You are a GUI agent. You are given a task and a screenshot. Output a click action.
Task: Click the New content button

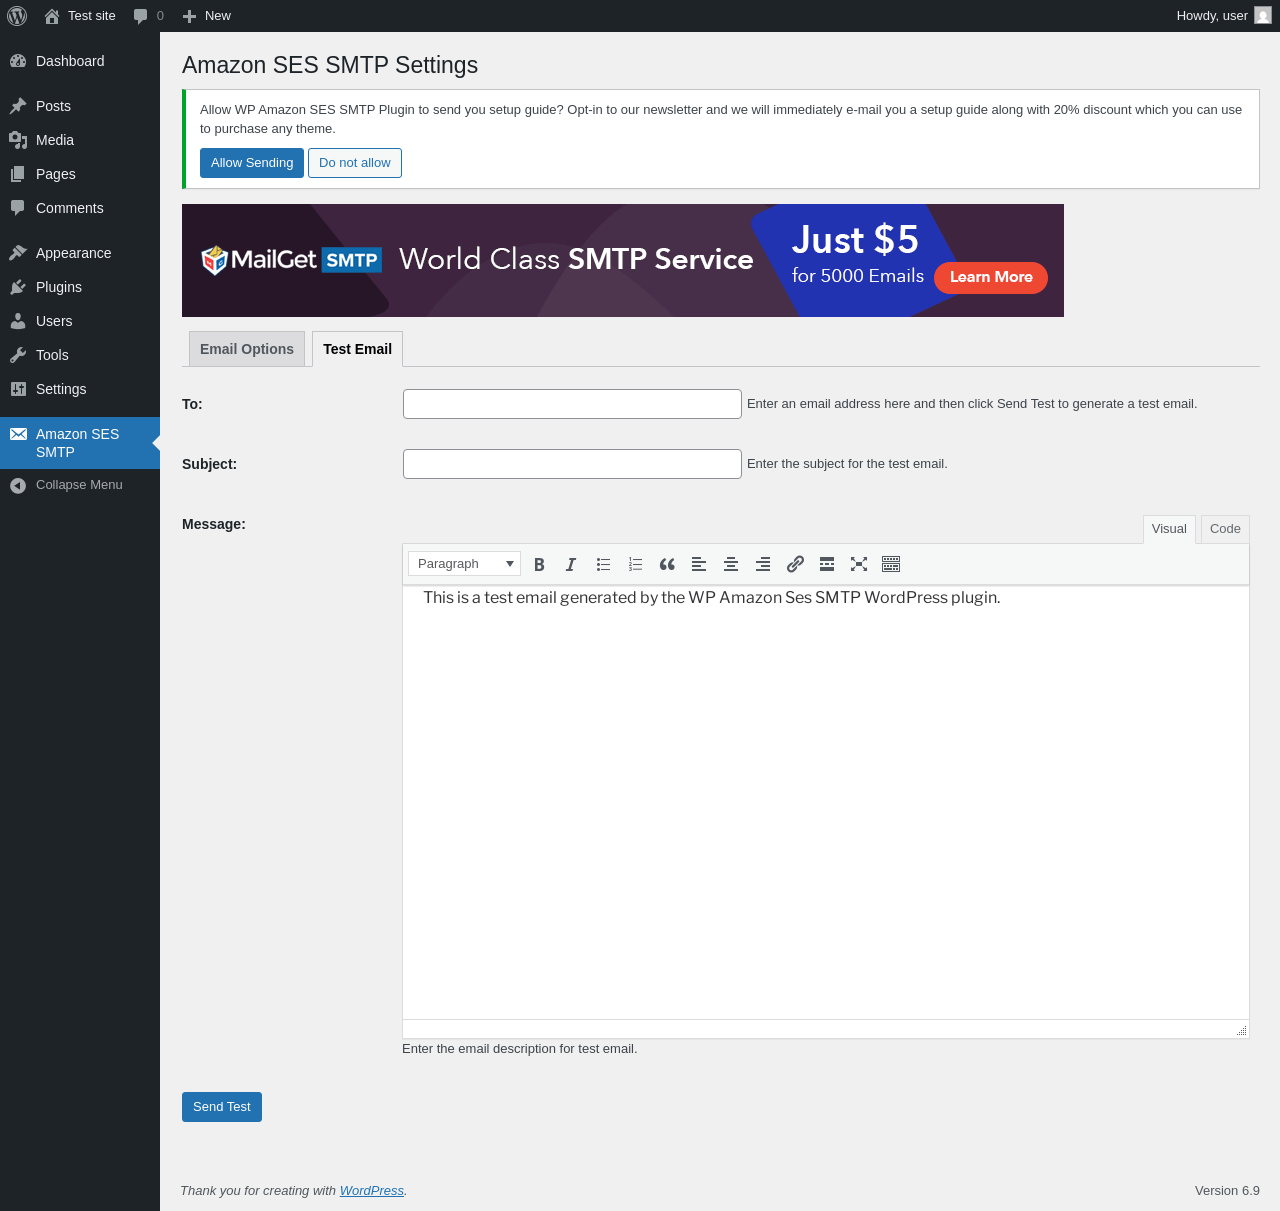(206, 16)
